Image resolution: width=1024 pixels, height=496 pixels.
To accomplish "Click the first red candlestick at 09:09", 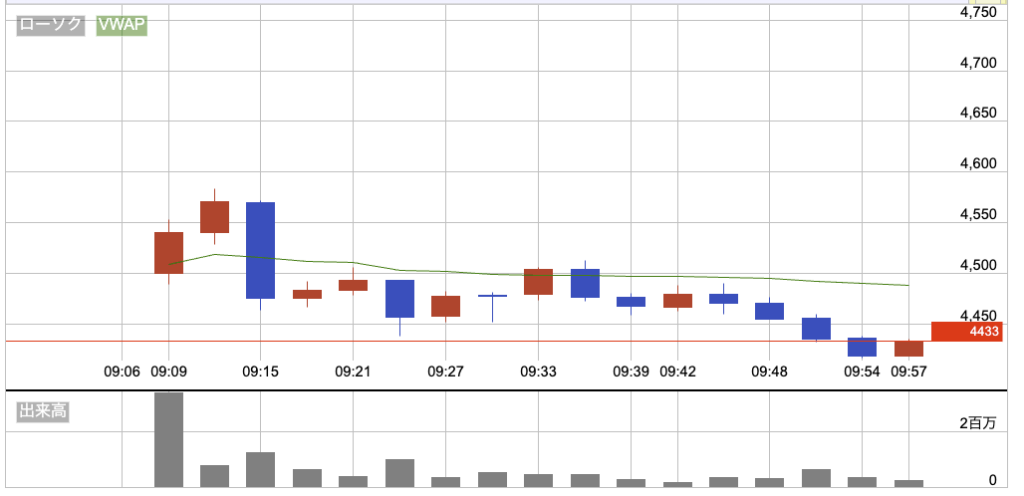I will pyautogui.click(x=168, y=252).
